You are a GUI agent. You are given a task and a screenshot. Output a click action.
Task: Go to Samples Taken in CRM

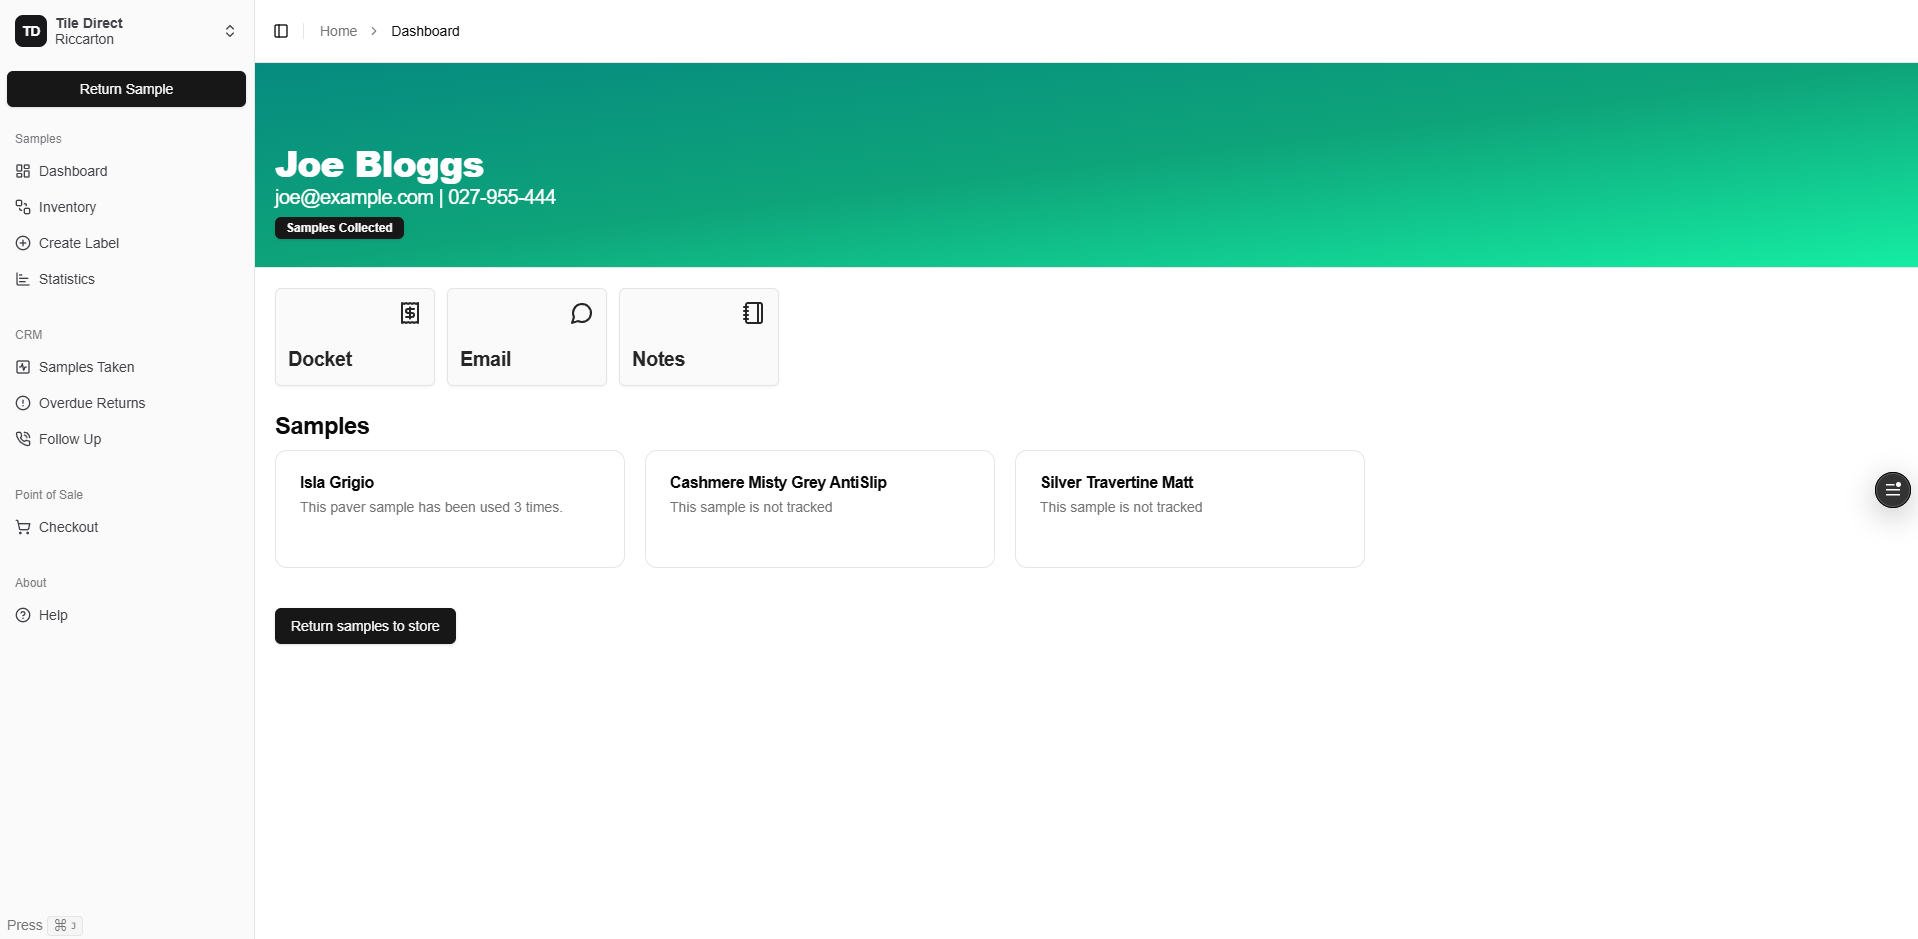tap(86, 367)
